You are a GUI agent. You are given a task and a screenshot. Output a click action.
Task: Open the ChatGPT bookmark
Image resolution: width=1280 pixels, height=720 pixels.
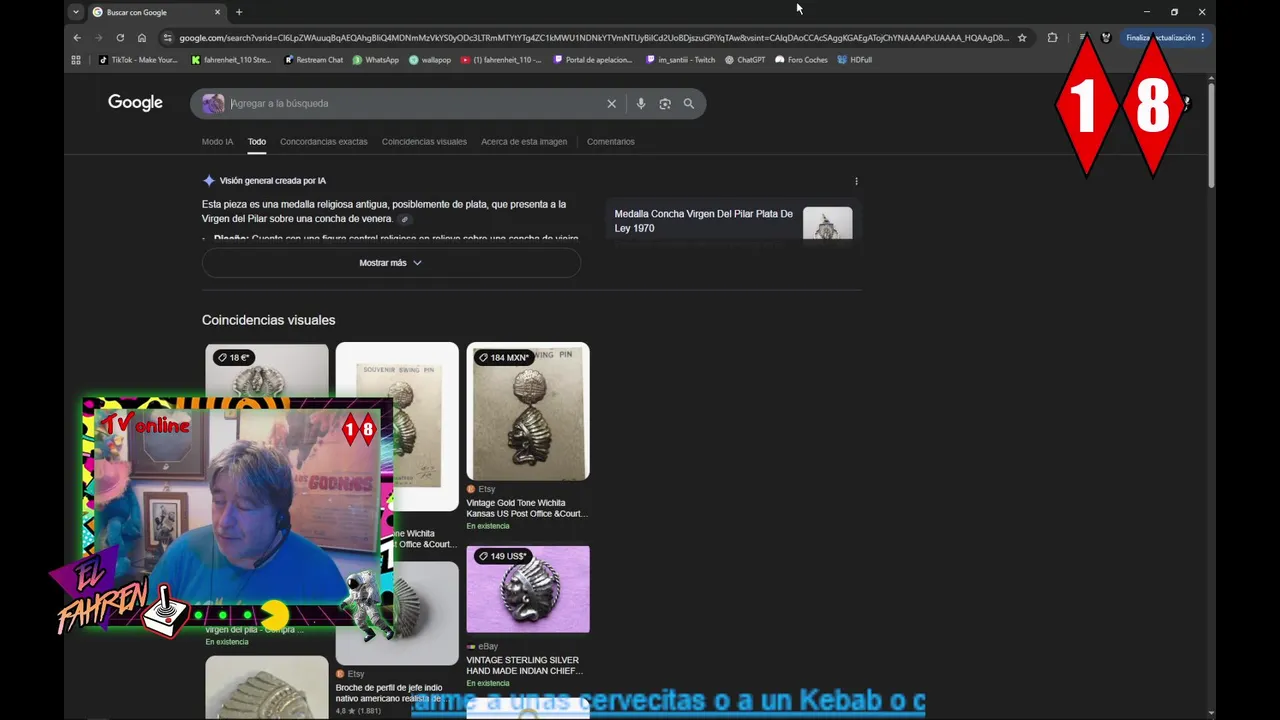click(x=745, y=60)
